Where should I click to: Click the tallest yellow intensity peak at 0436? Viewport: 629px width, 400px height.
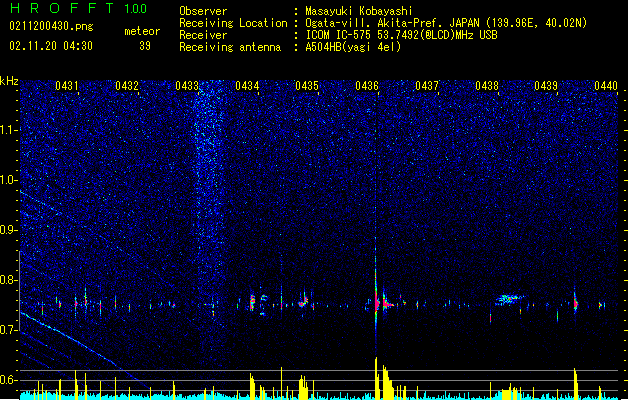pyautogui.click(x=376, y=377)
